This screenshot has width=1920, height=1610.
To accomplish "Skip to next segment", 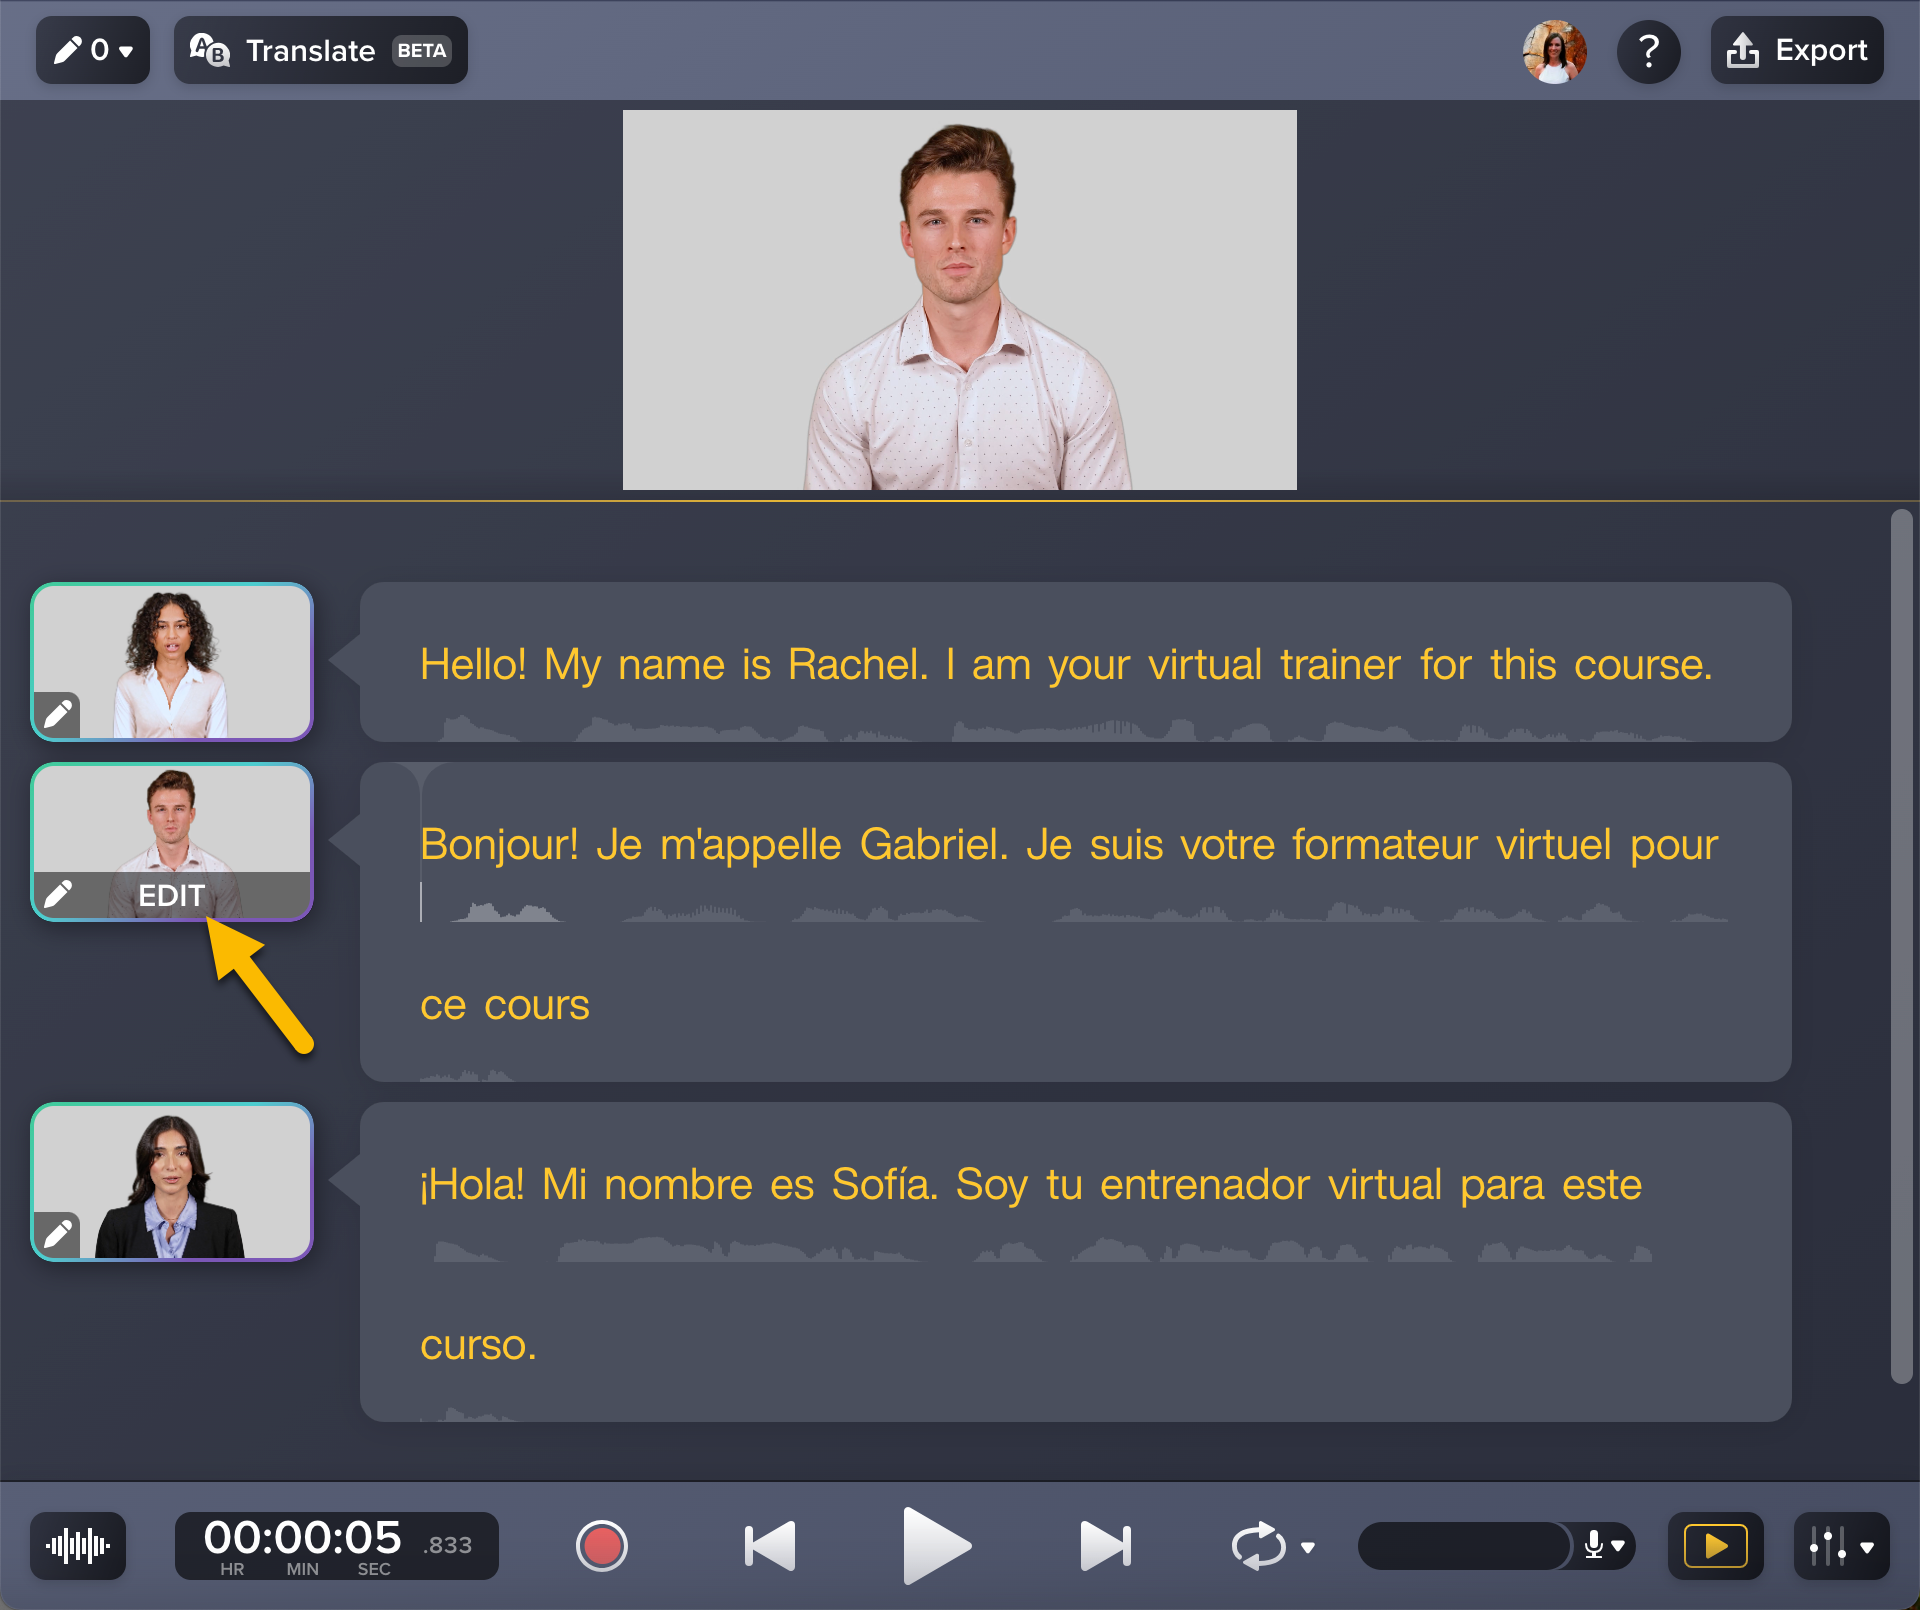I will click(x=1105, y=1546).
